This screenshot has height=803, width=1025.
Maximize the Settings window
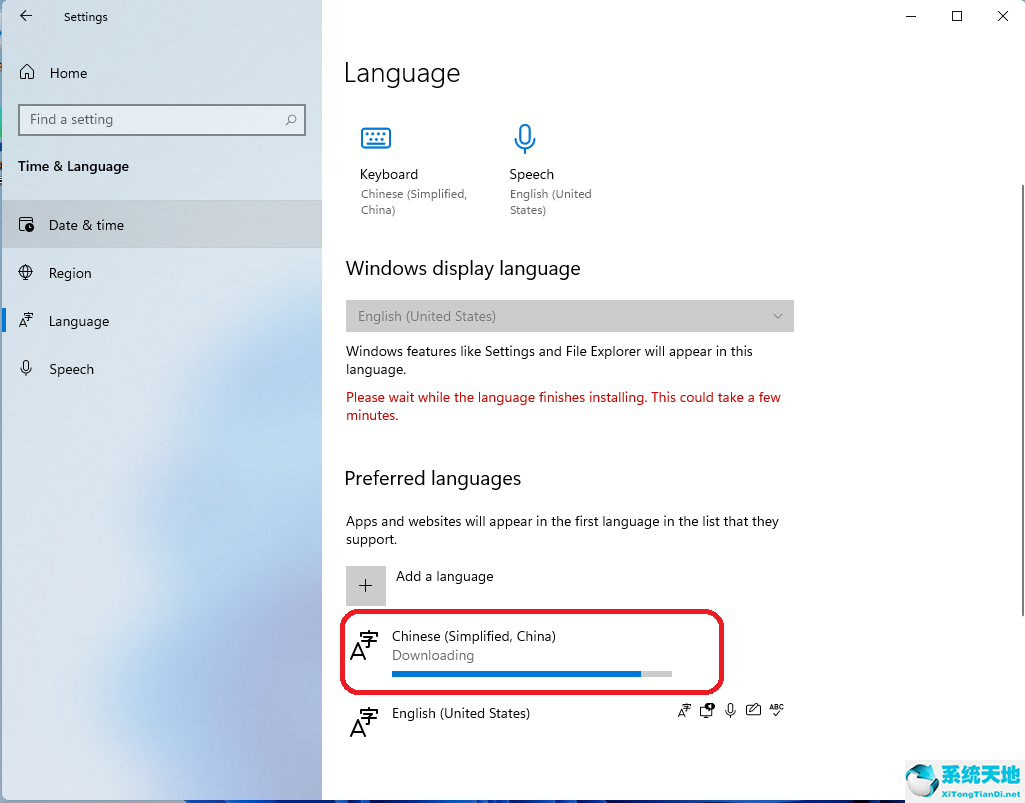coord(957,16)
